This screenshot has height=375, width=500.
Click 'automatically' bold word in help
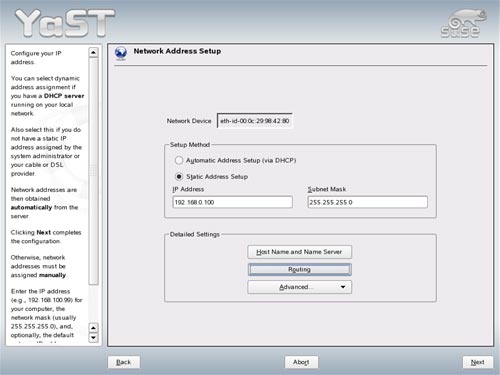pos(31,207)
